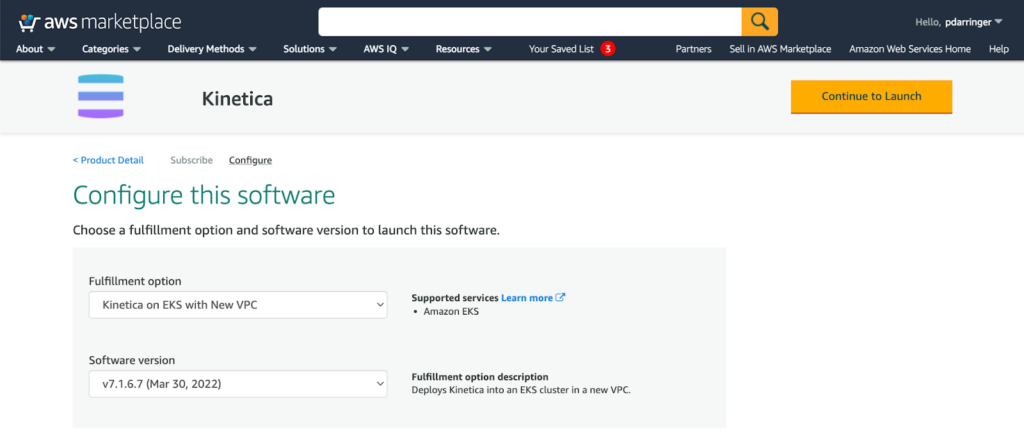Open Your Saved List

(562, 49)
